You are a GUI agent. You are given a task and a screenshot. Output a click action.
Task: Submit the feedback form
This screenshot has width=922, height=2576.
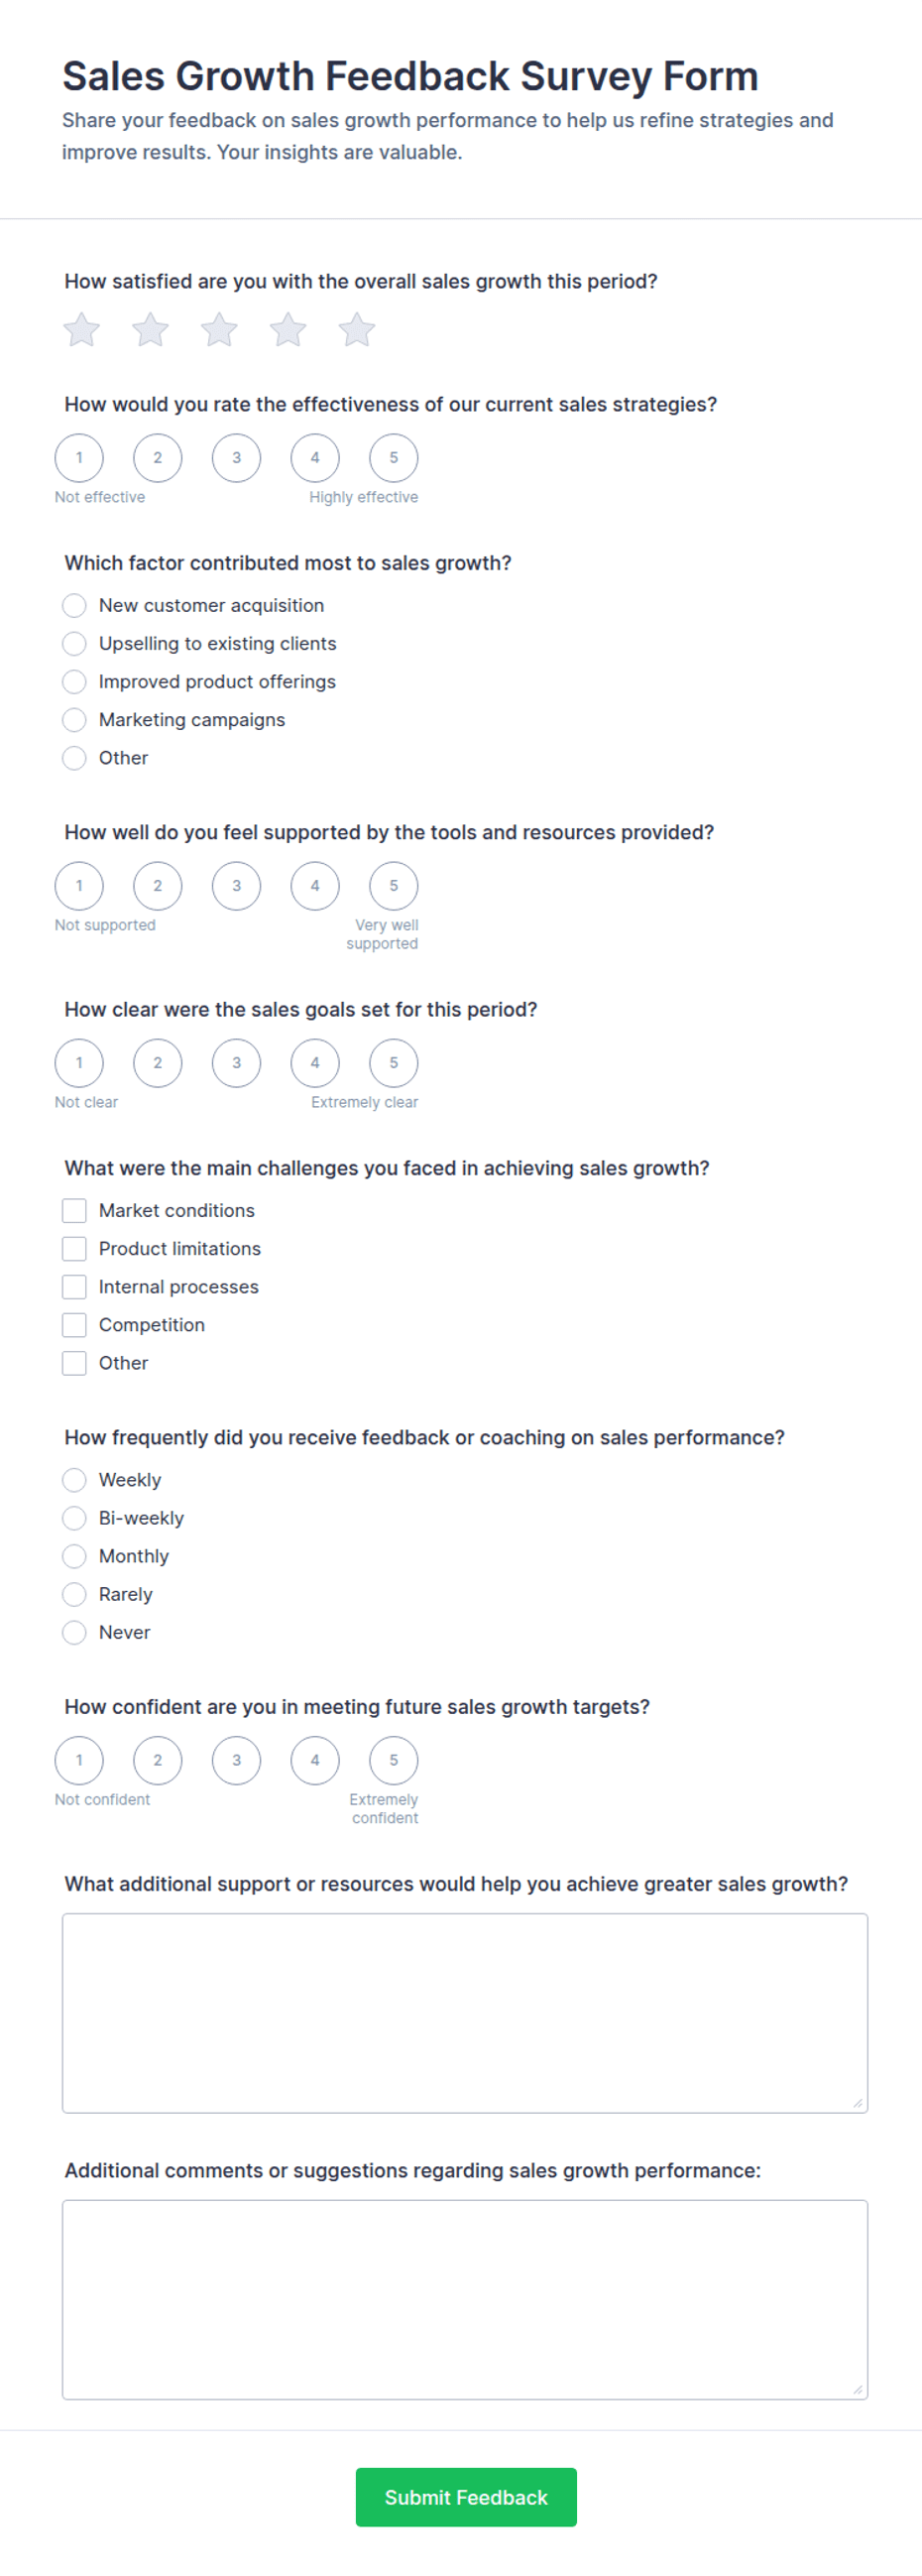tap(466, 2497)
